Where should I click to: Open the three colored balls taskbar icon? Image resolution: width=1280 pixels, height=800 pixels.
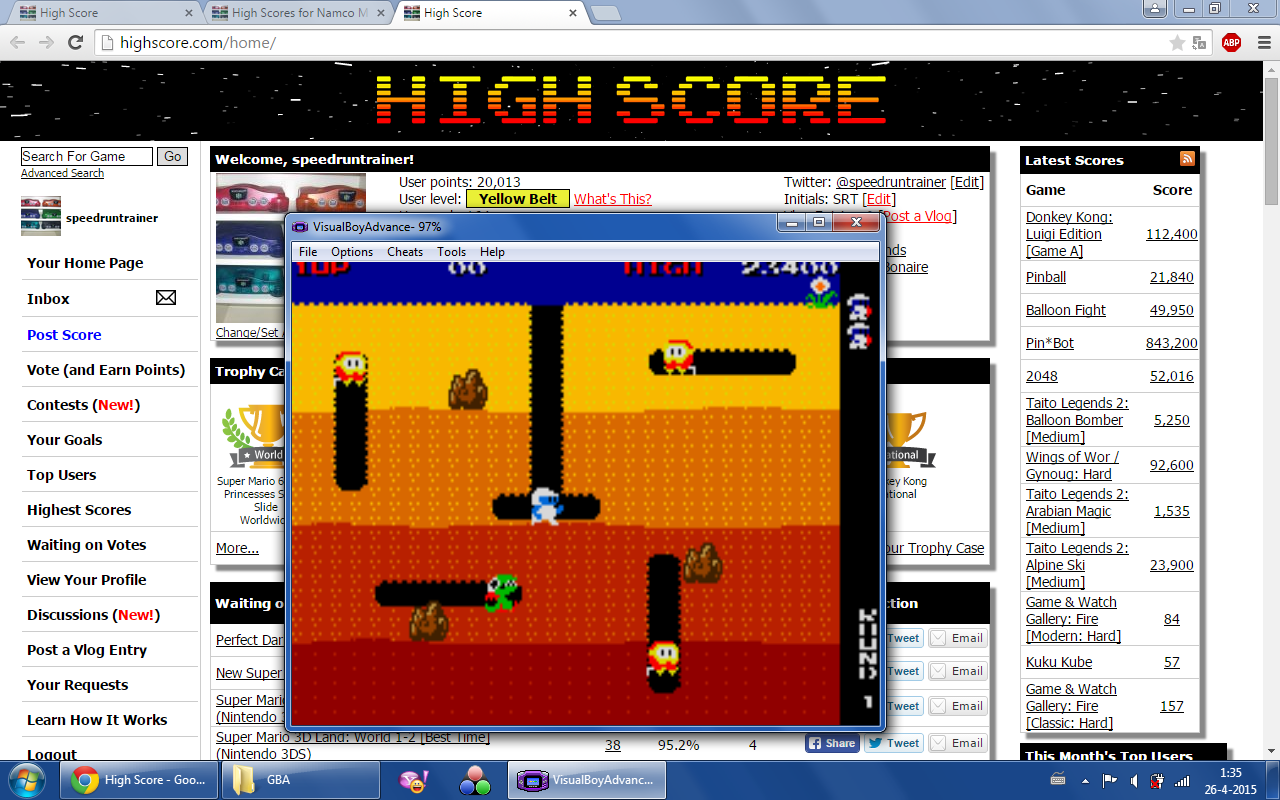click(x=474, y=780)
